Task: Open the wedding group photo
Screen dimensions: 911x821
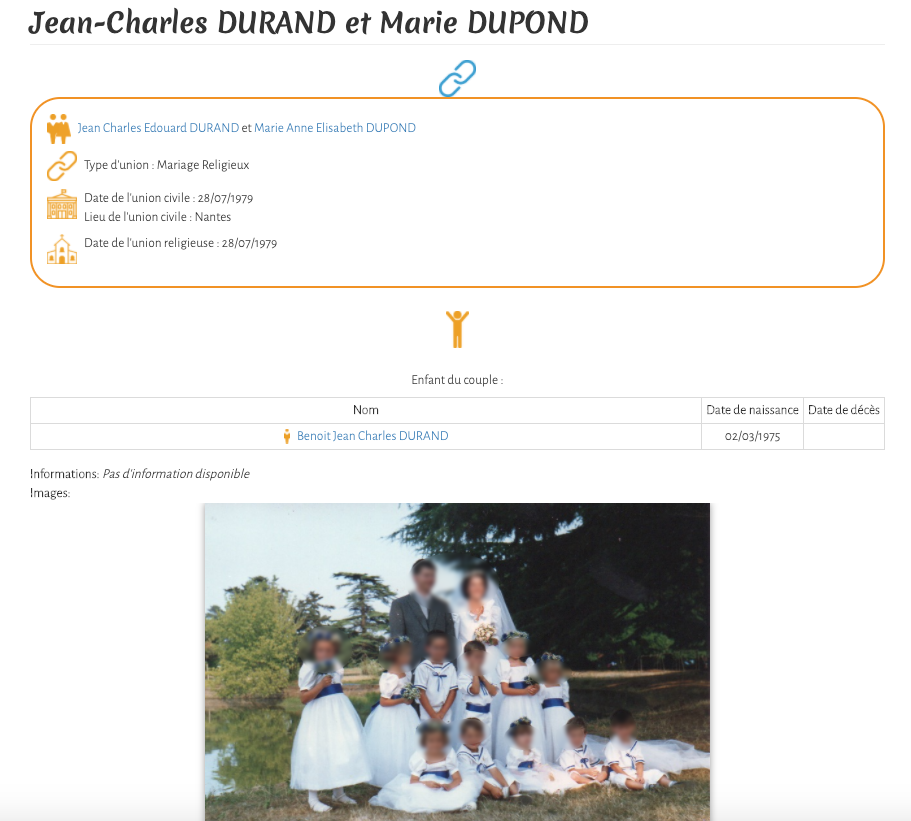Action: (x=457, y=660)
